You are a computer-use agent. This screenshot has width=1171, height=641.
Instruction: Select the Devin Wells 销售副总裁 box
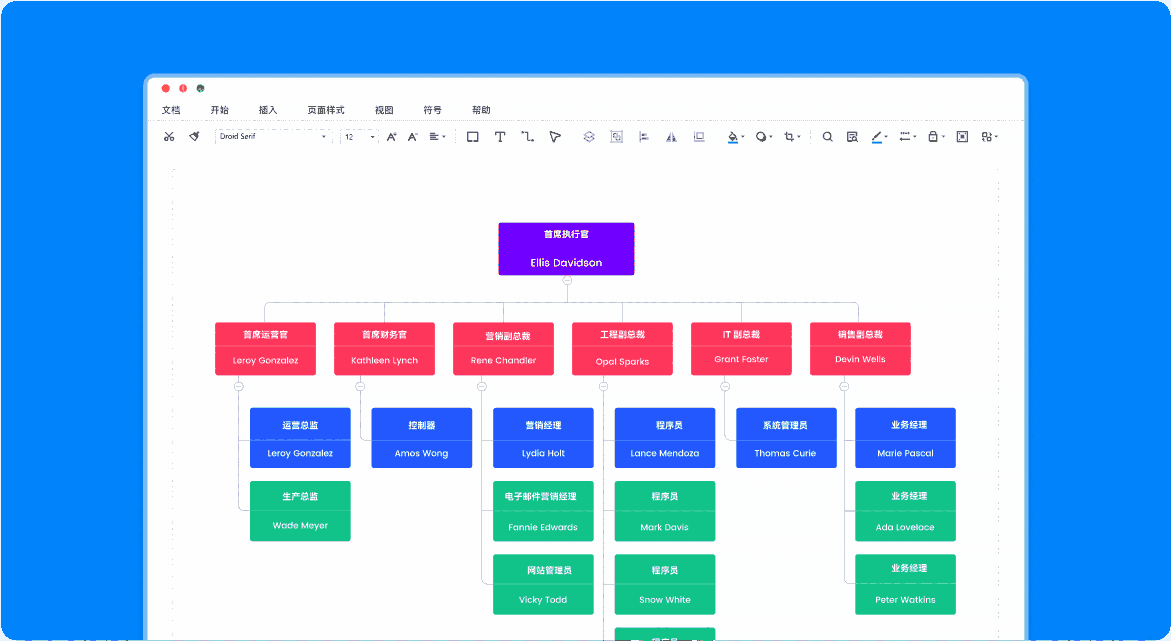pyautogui.click(x=860, y=349)
